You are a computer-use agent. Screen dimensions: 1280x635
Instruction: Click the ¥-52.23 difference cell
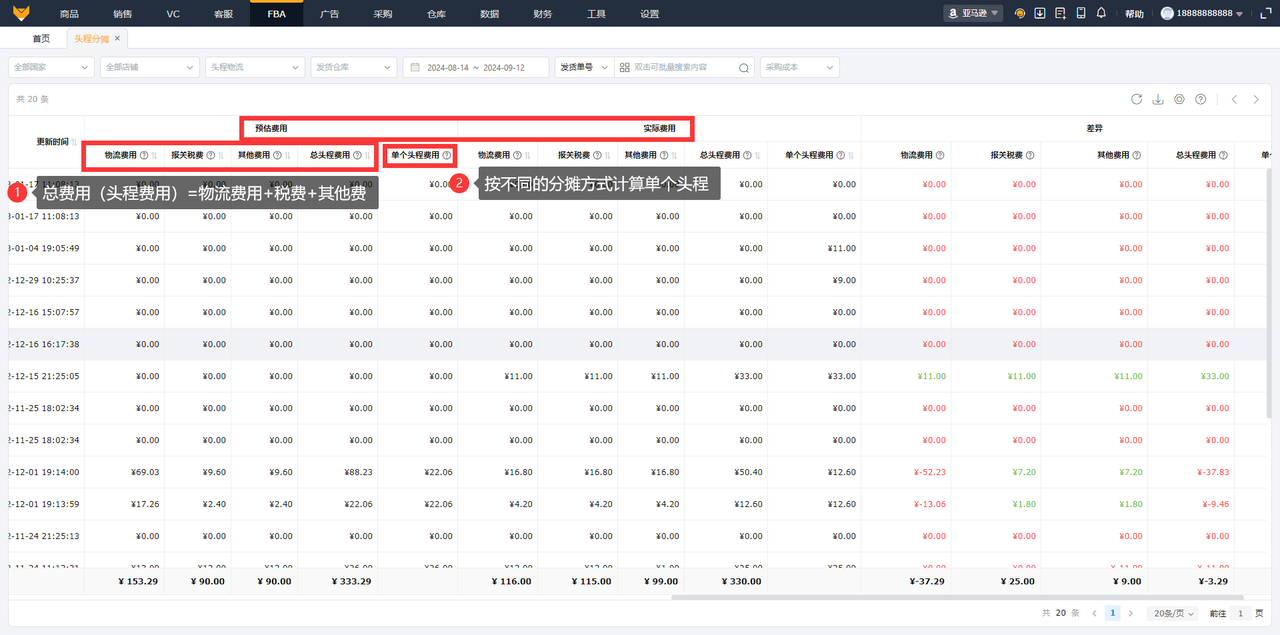pyautogui.click(x=928, y=472)
